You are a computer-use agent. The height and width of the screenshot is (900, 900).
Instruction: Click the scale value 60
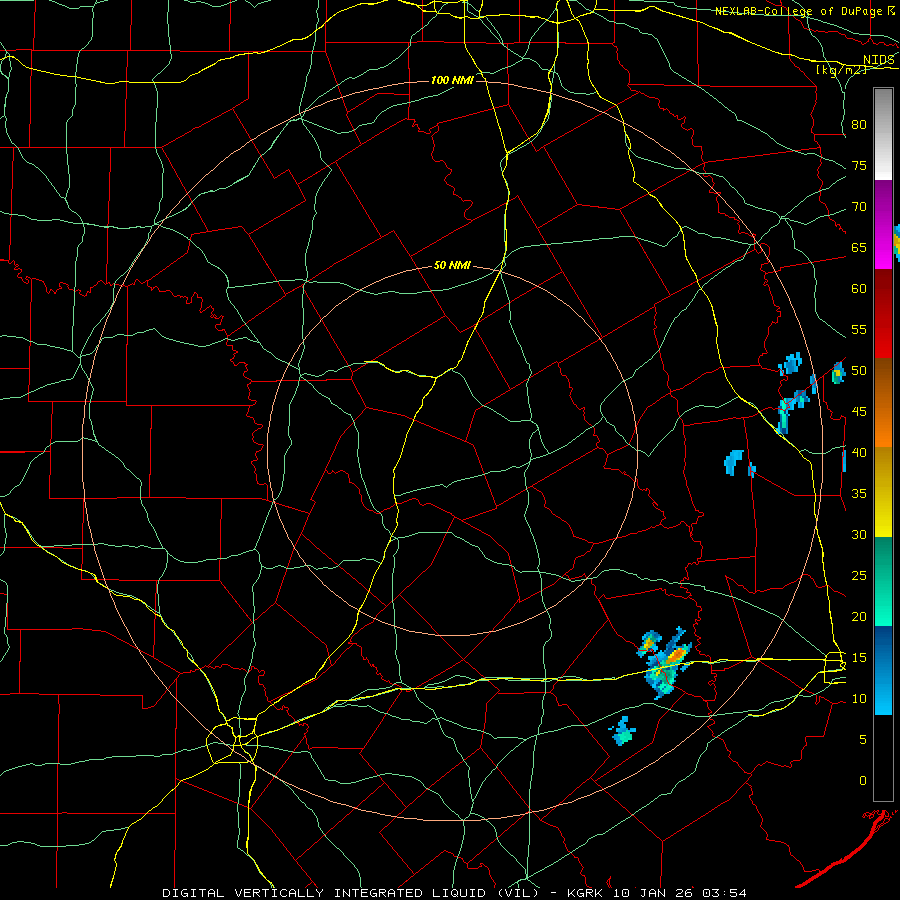click(859, 288)
